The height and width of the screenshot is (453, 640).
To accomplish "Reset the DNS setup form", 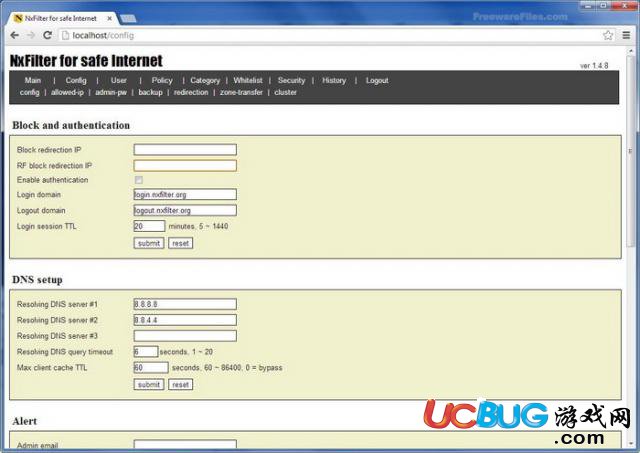I will click(x=180, y=384).
